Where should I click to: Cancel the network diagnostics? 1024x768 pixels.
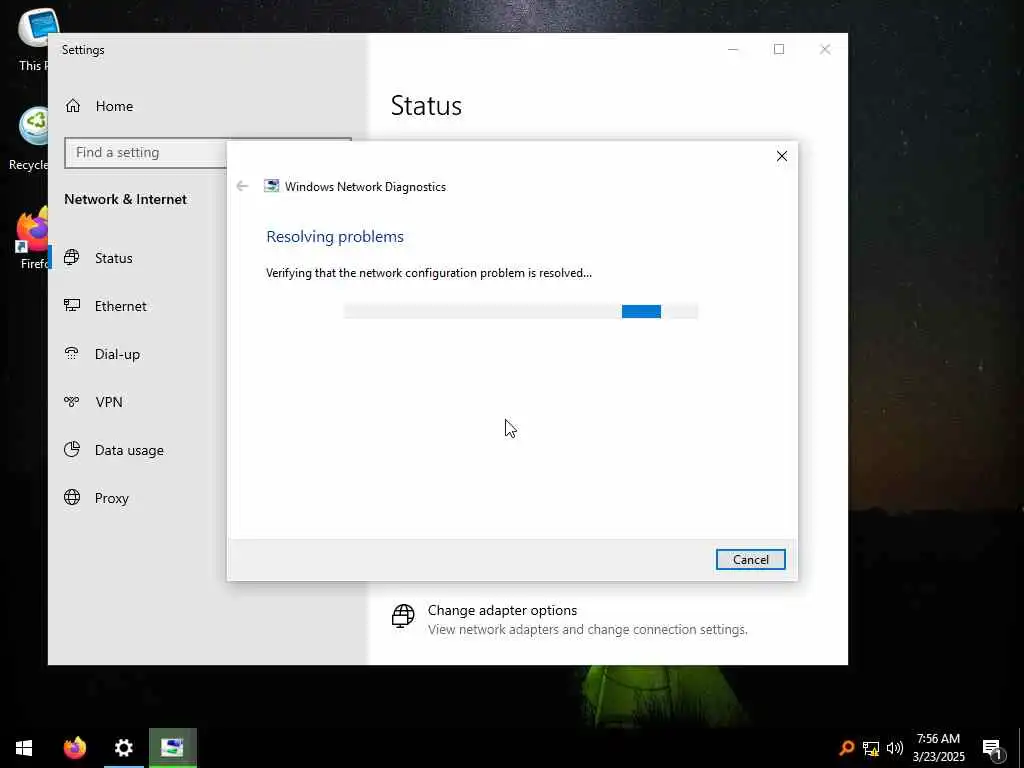click(750, 560)
